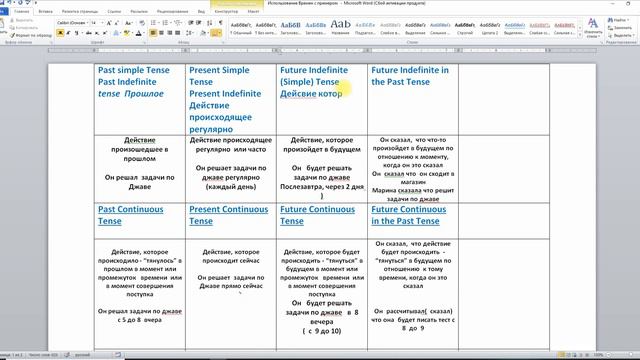
Task: Toggle strikethrough text formatting
Action: (x=88, y=33)
